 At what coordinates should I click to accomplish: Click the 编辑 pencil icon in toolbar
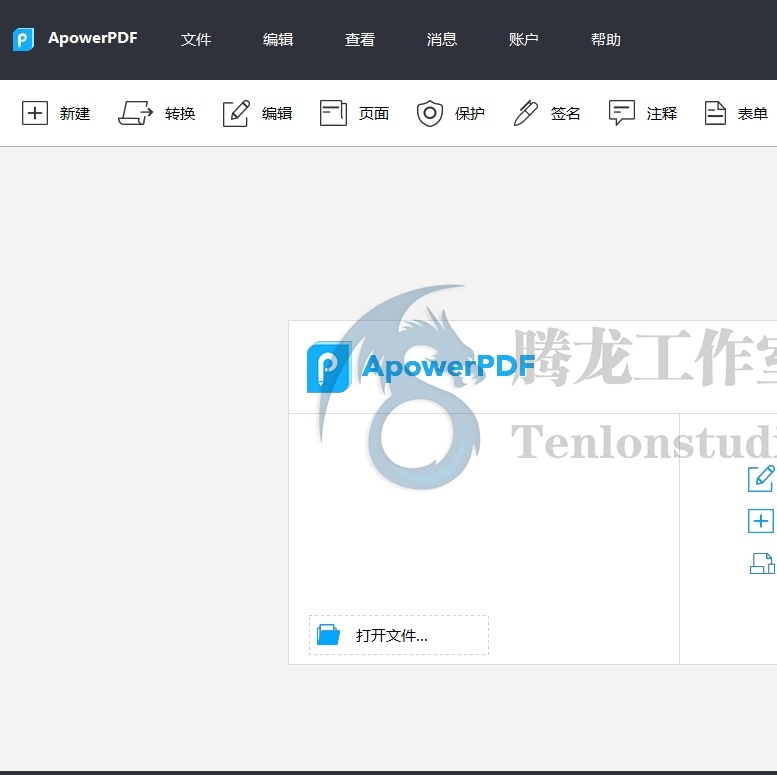[236, 113]
